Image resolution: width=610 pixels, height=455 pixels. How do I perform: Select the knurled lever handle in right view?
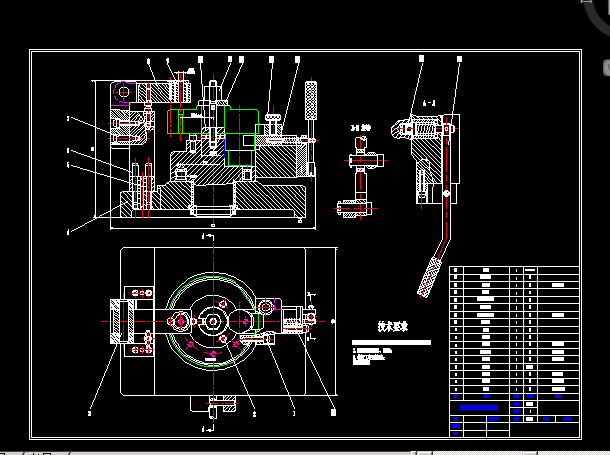coord(429,277)
